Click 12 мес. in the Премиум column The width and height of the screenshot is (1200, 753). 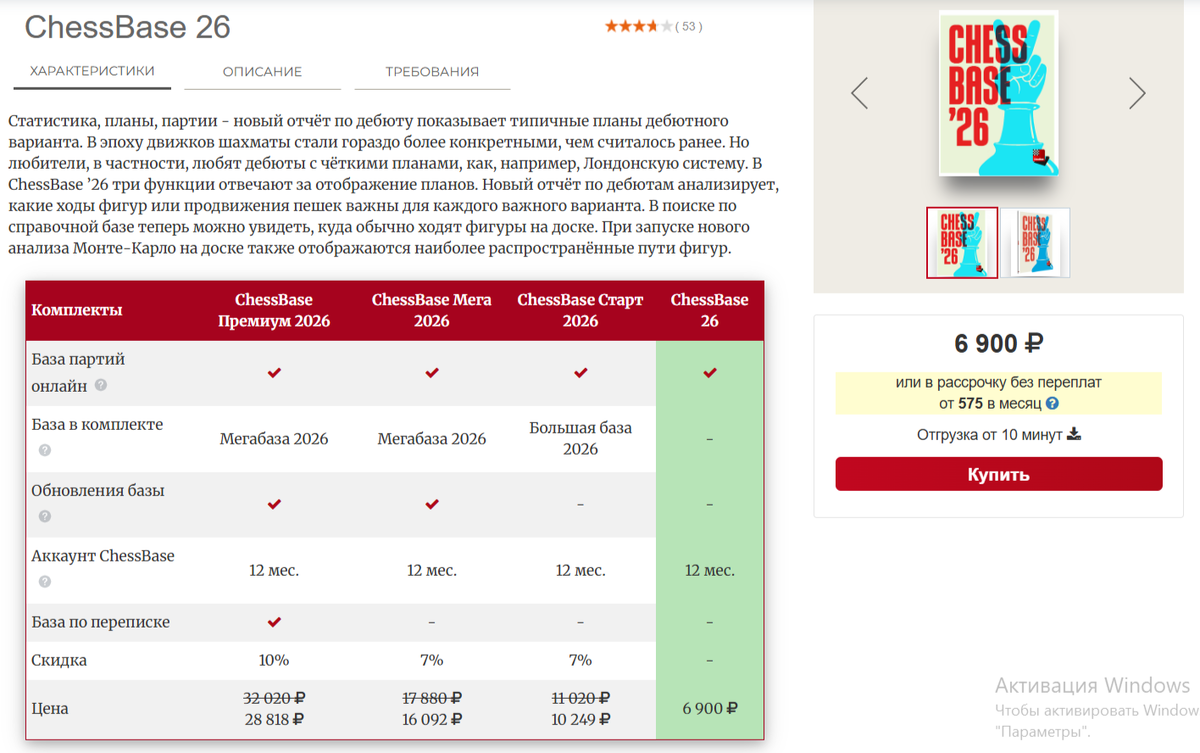(274, 570)
